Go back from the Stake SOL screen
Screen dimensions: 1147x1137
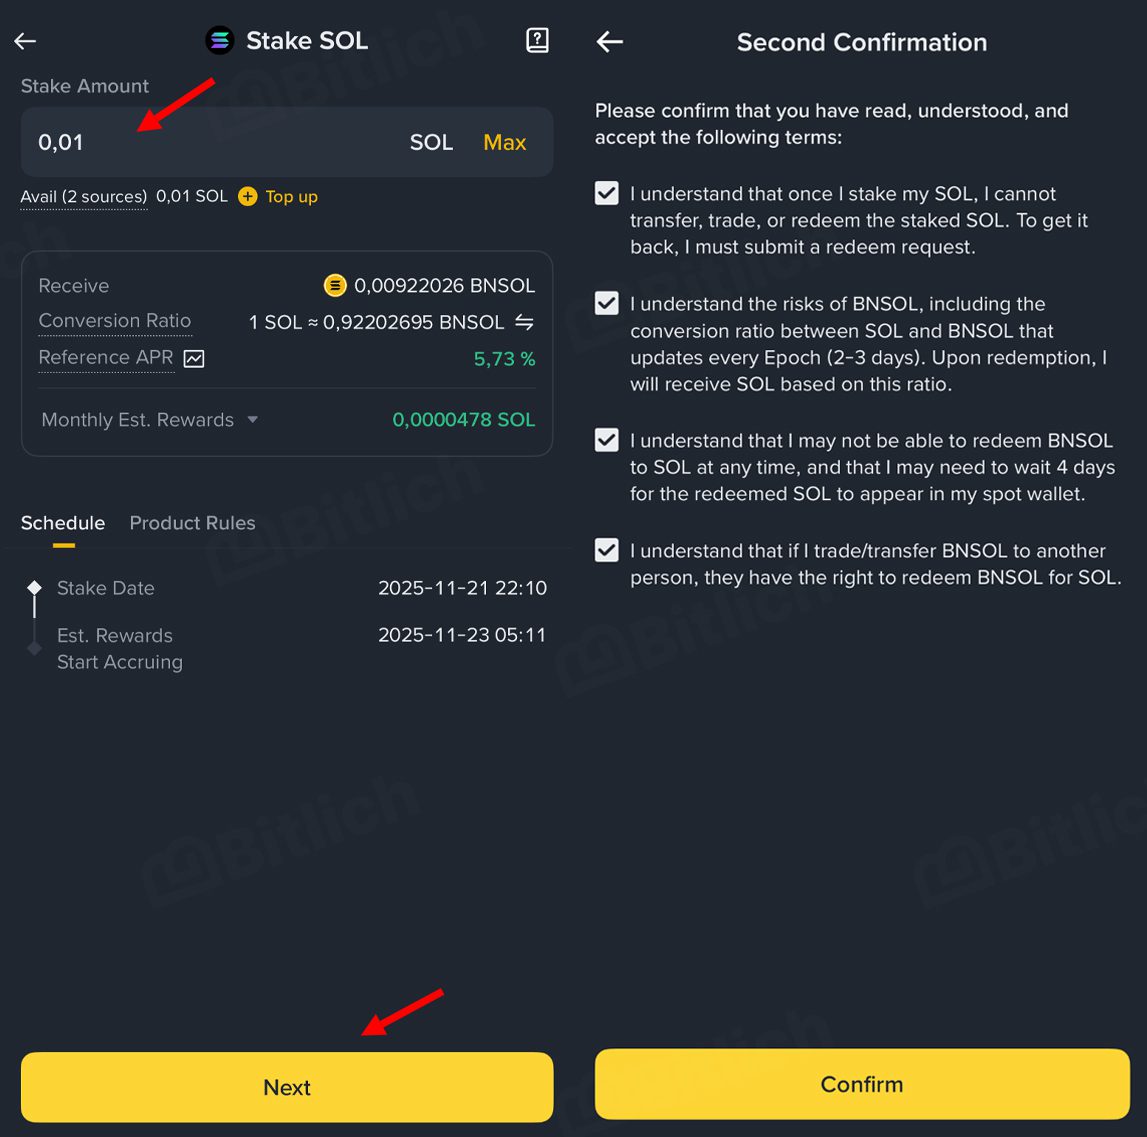[25, 41]
